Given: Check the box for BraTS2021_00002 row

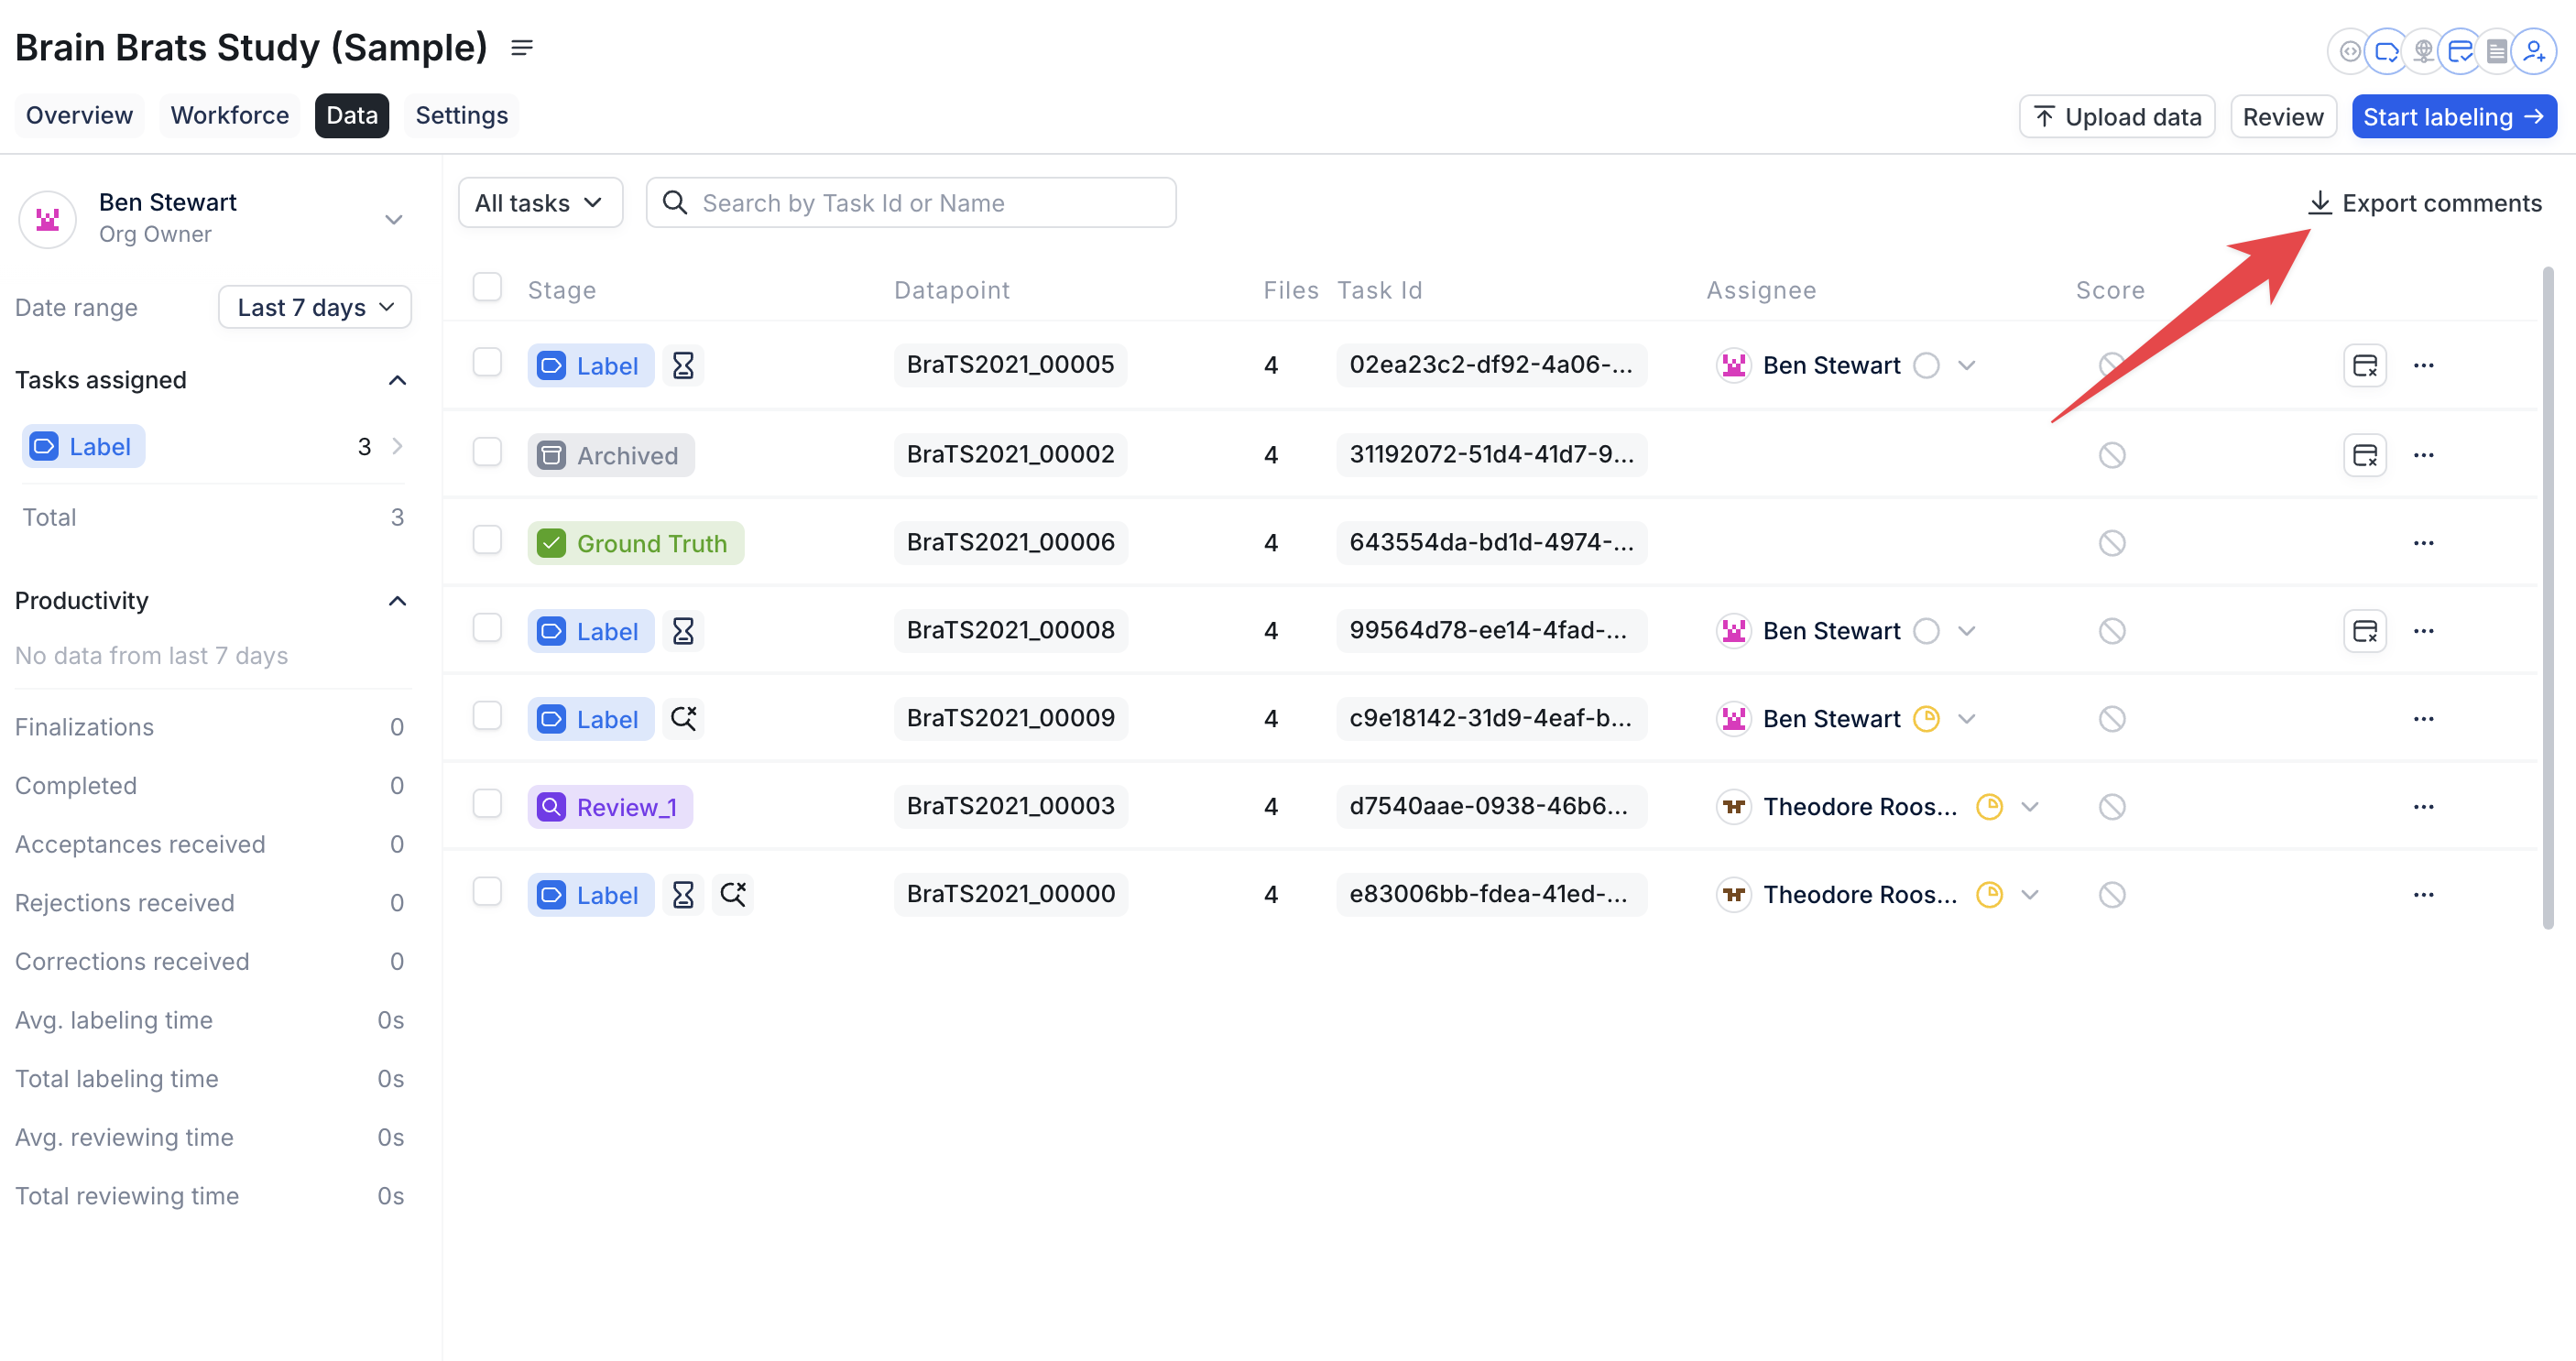Looking at the screenshot, I should pos(487,452).
